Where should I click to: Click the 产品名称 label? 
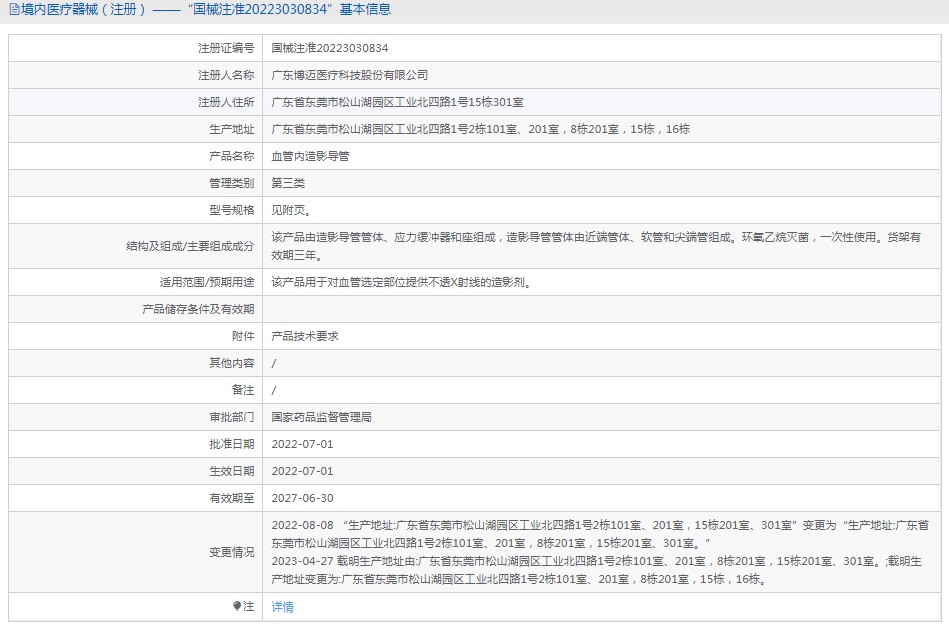(x=232, y=156)
